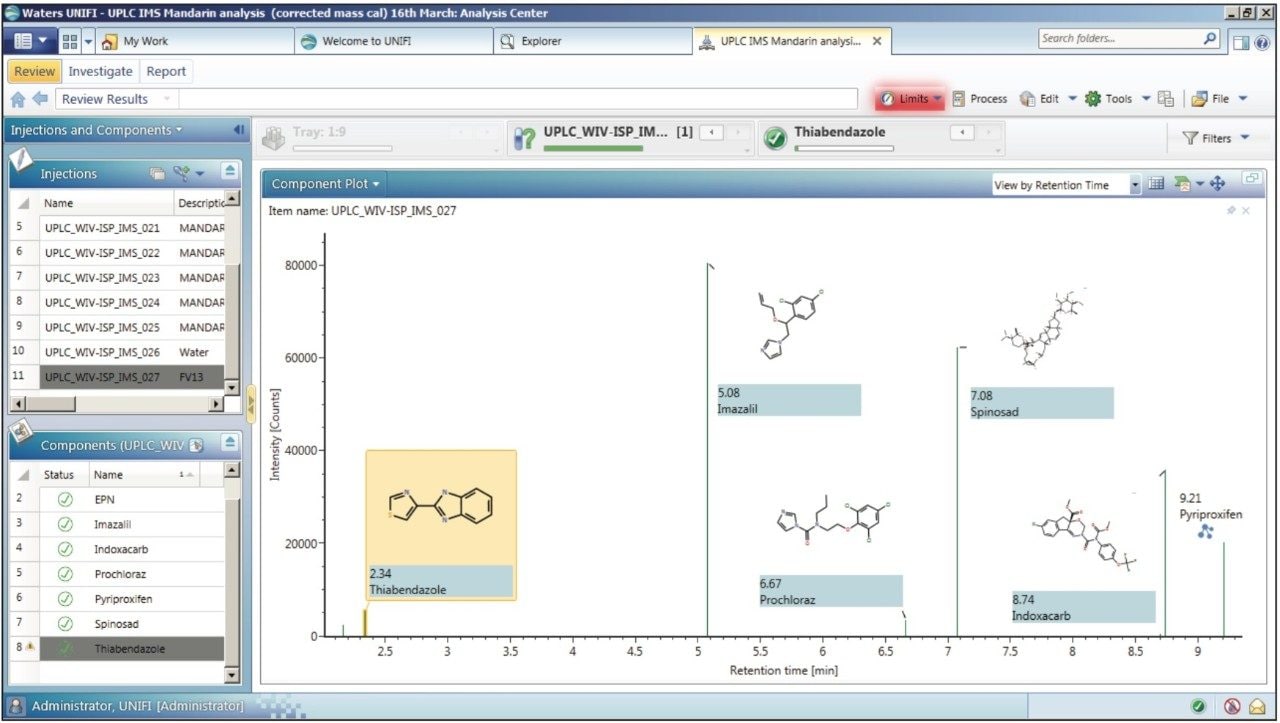Click the small icon beside Components title
This screenshot has width=1280, height=723.
pos(196,444)
